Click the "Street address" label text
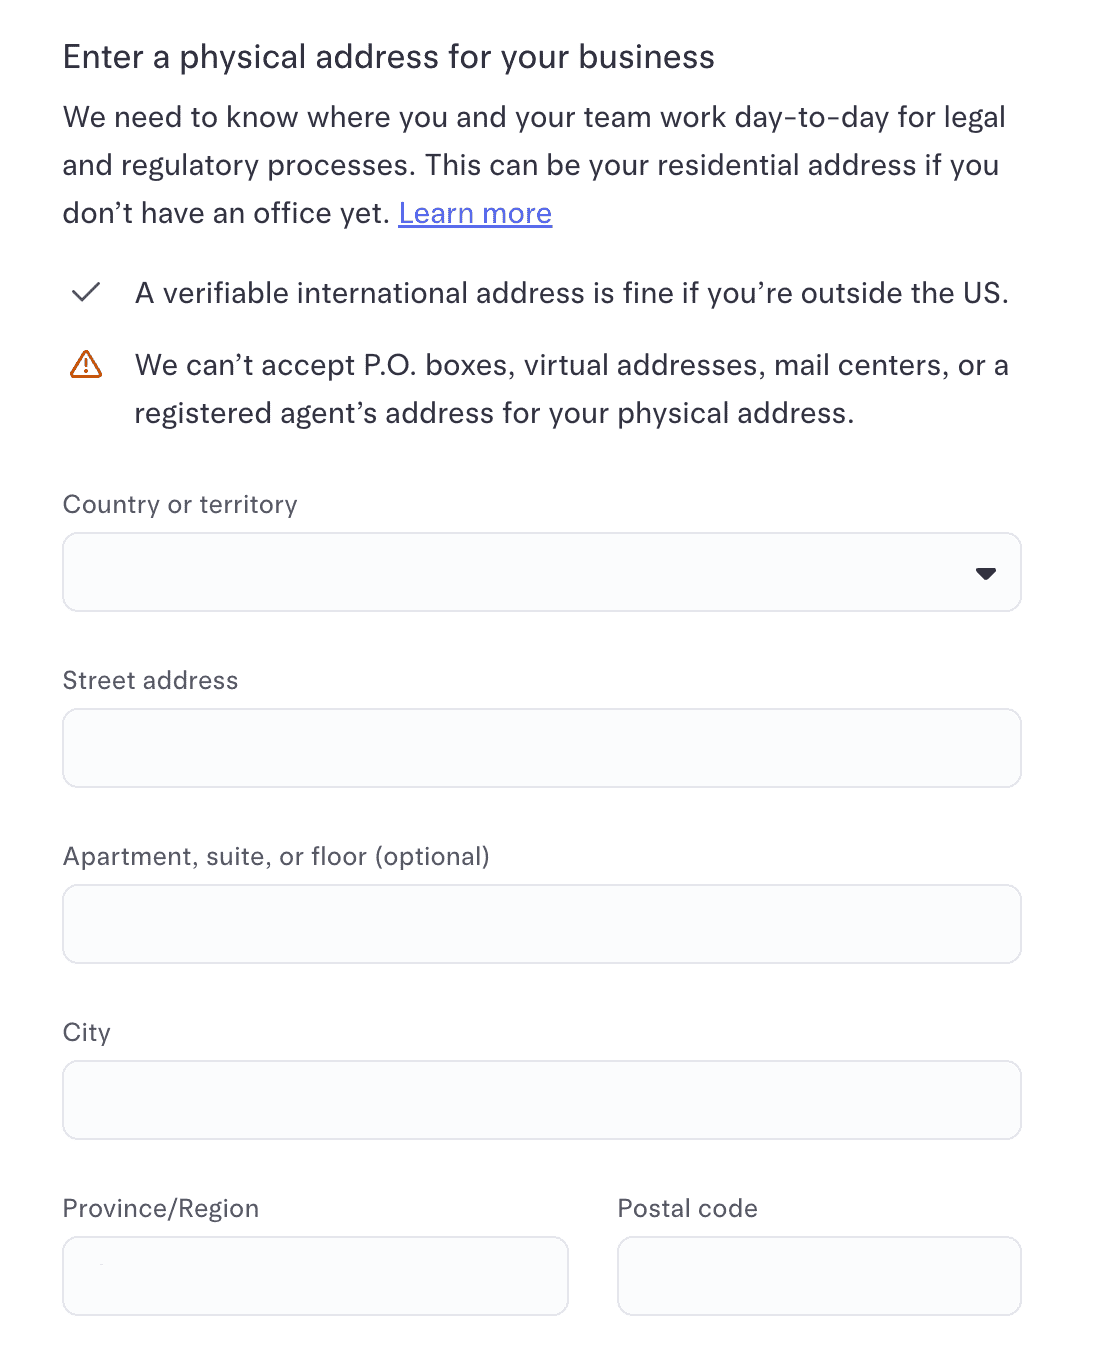This screenshot has width=1094, height=1370. [150, 680]
